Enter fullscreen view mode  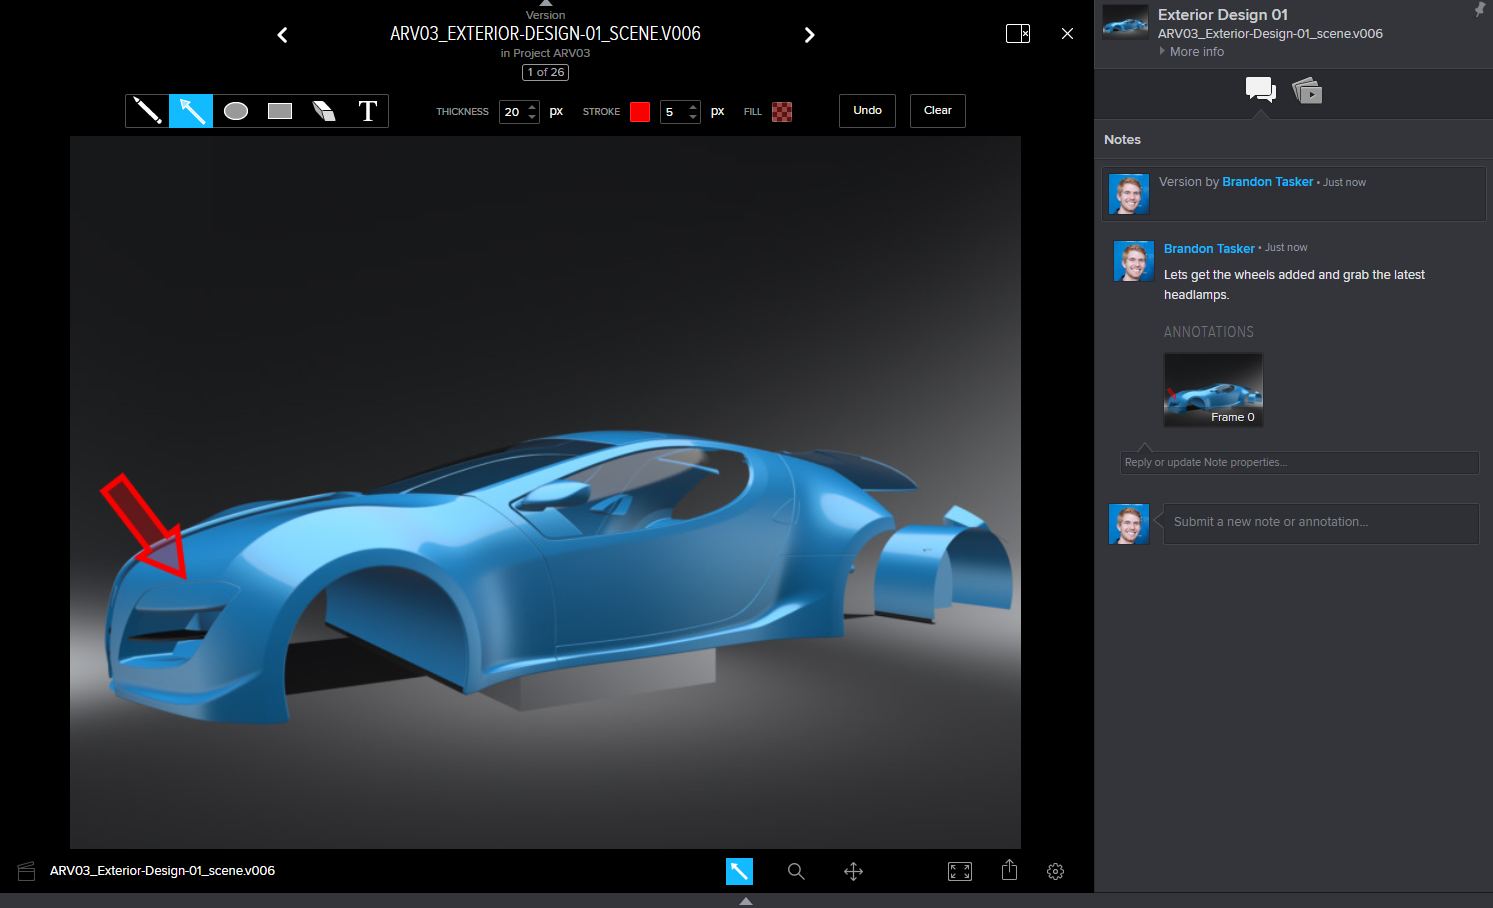tap(960, 871)
